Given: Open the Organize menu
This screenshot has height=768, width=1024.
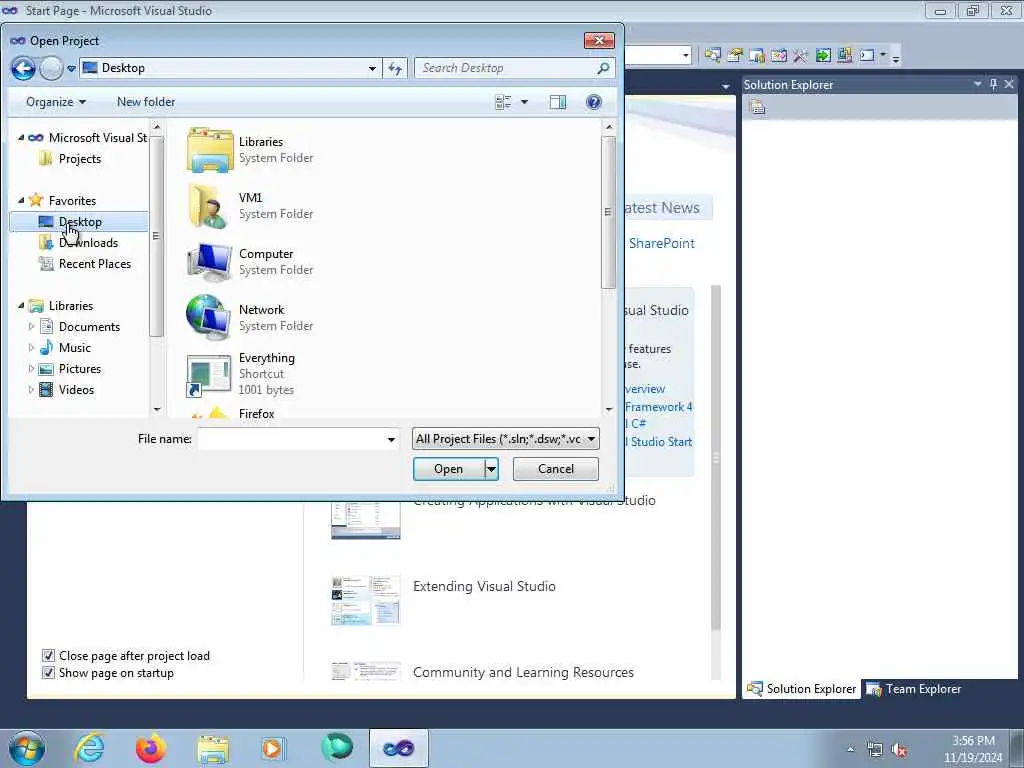Looking at the screenshot, I should click(x=56, y=102).
